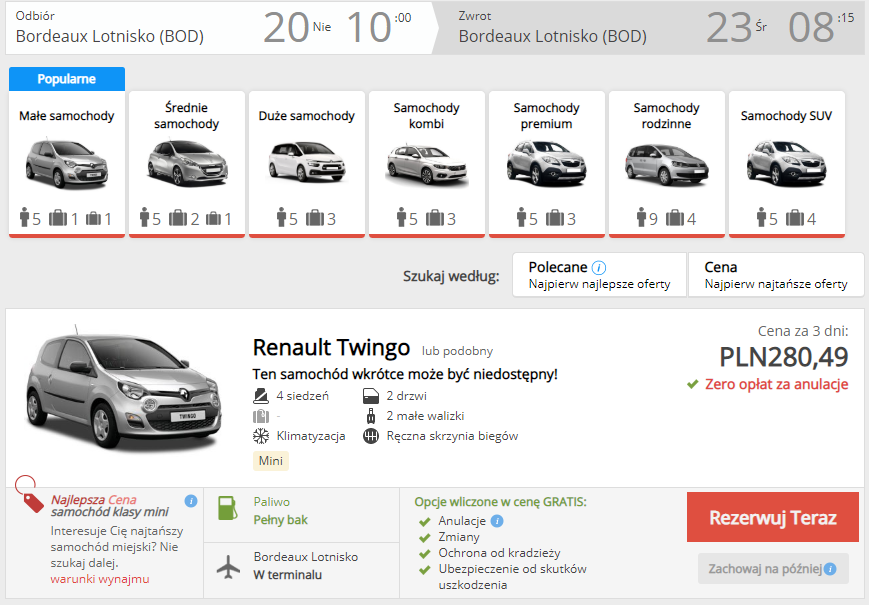The image size is (869, 605).
Task: Click info icon on Zachowaj na później
Action: click(830, 570)
